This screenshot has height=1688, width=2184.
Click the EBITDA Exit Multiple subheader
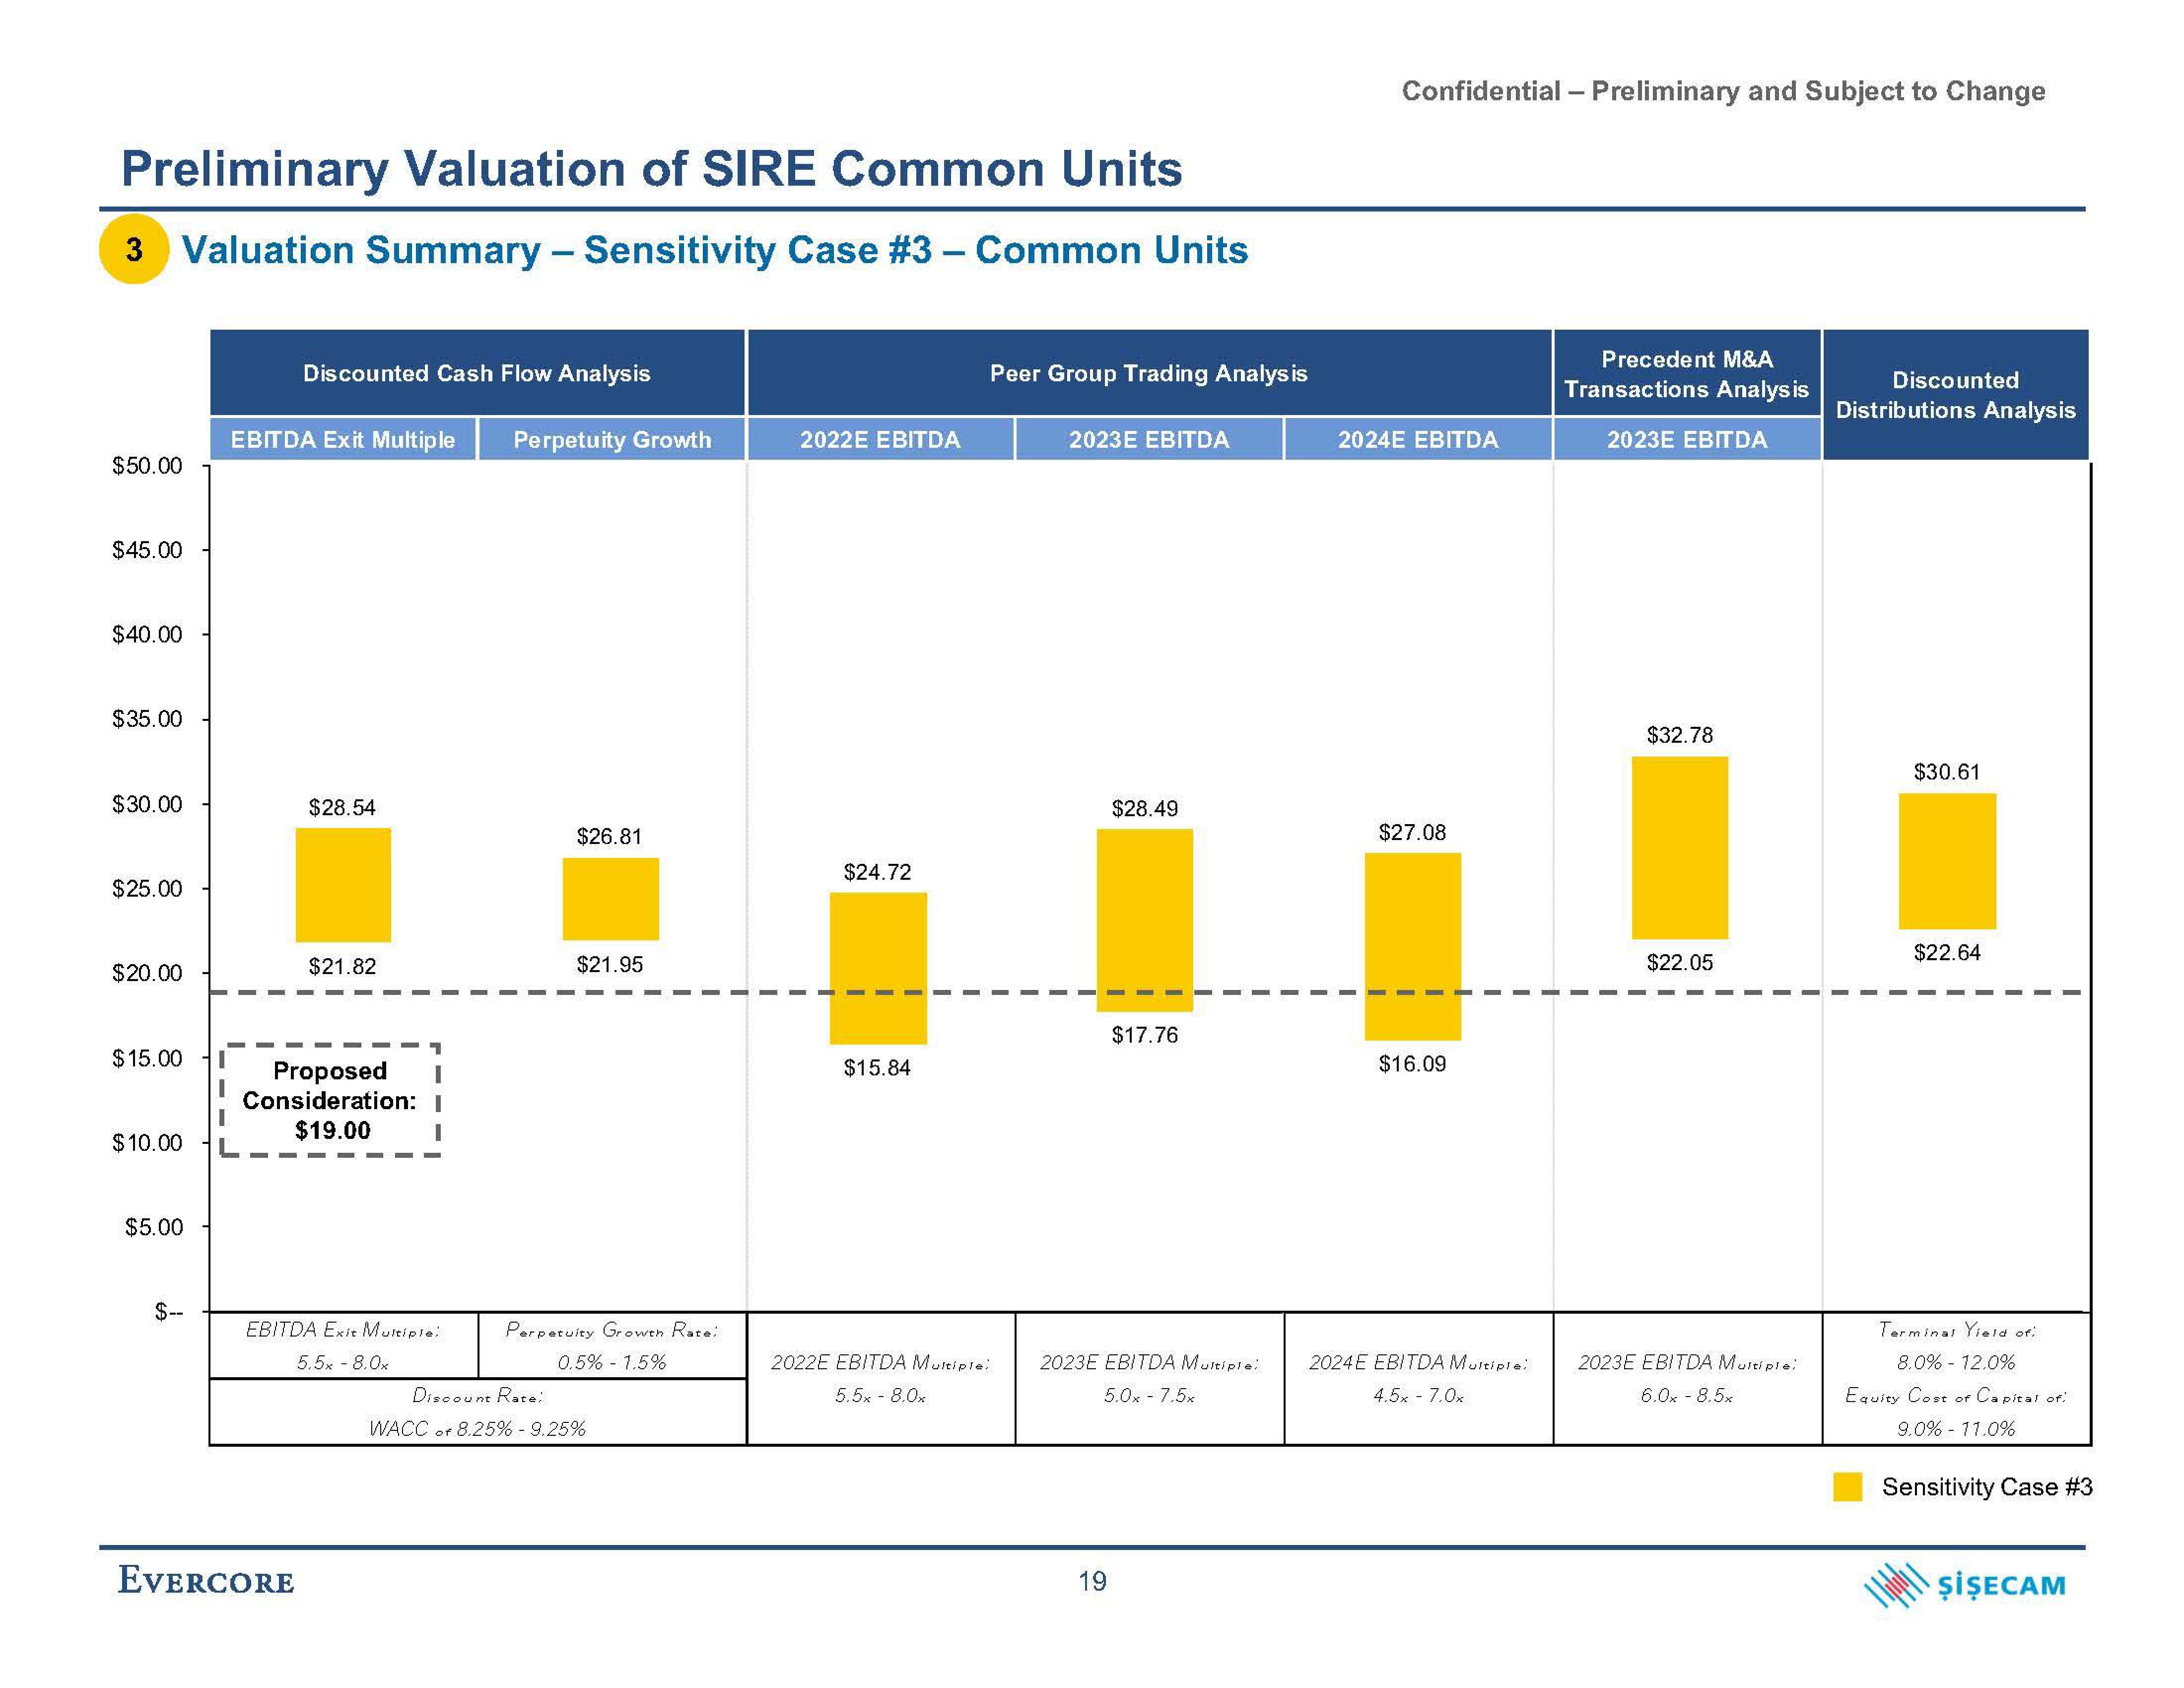[343, 439]
